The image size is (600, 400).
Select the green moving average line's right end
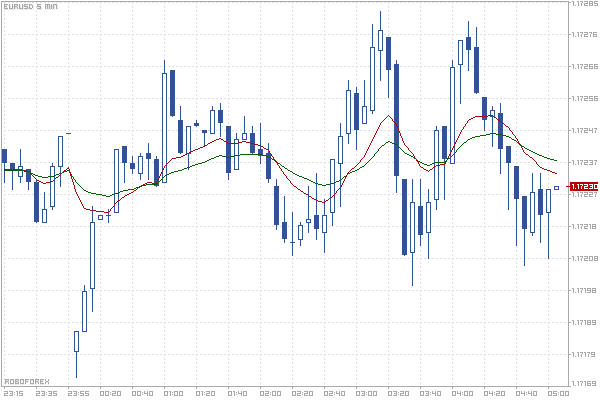(x=557, y=161)
